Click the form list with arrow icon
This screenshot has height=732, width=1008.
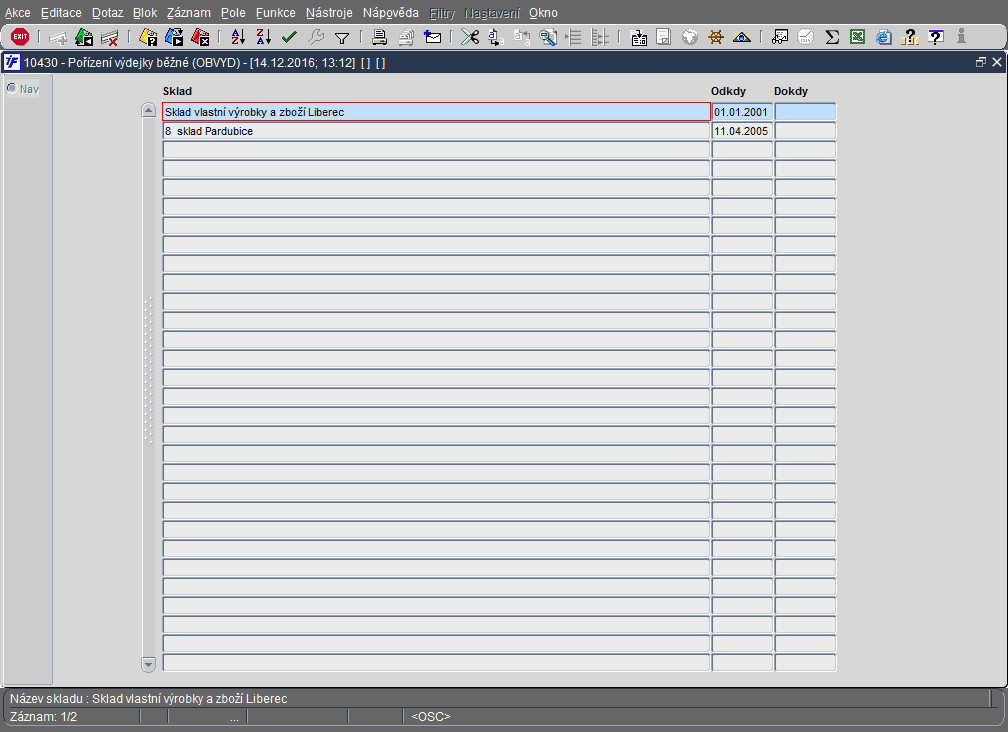[x=638, y=37]
